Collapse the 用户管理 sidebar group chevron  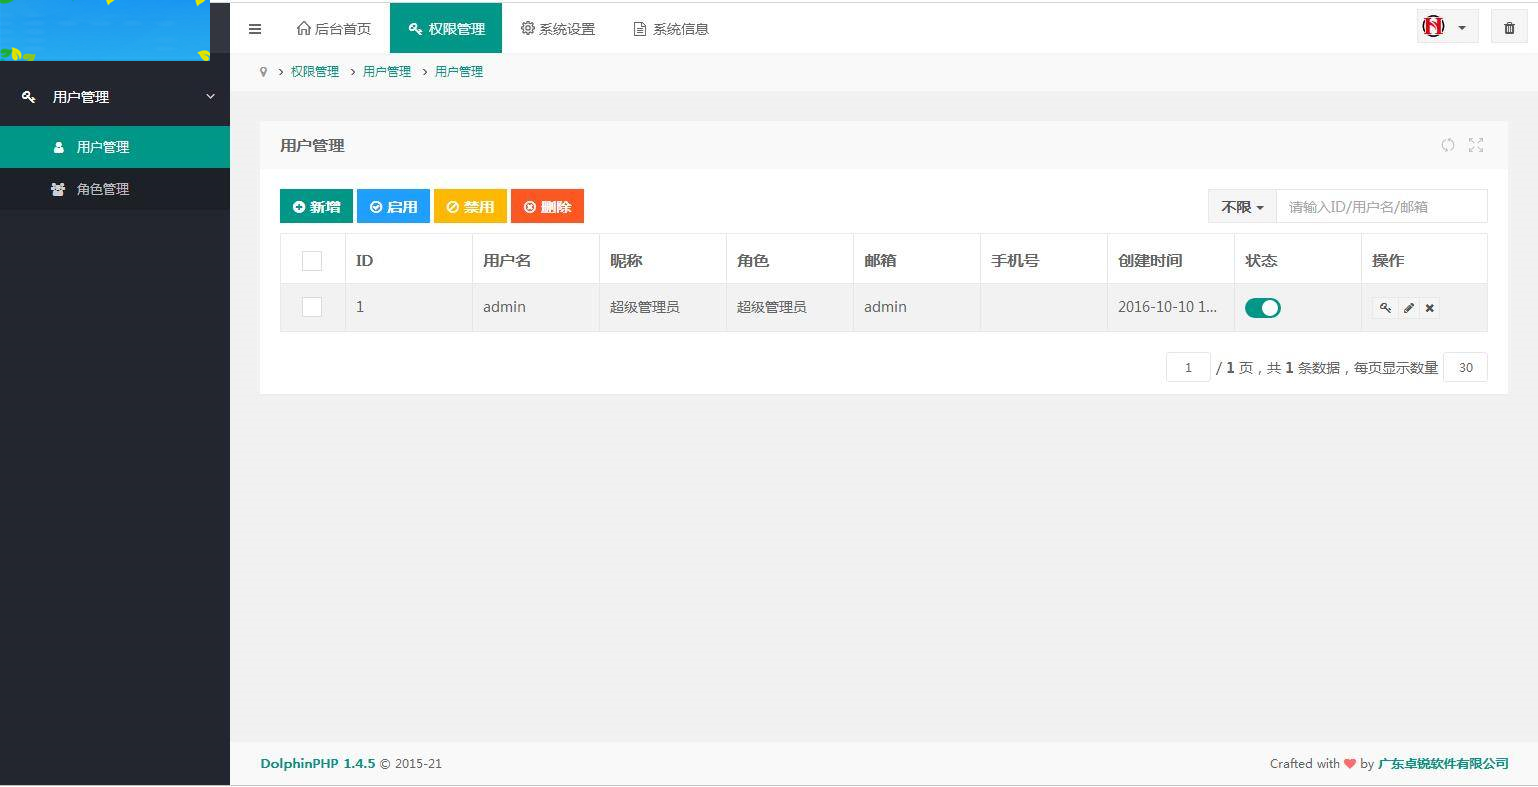coord(209,96)
